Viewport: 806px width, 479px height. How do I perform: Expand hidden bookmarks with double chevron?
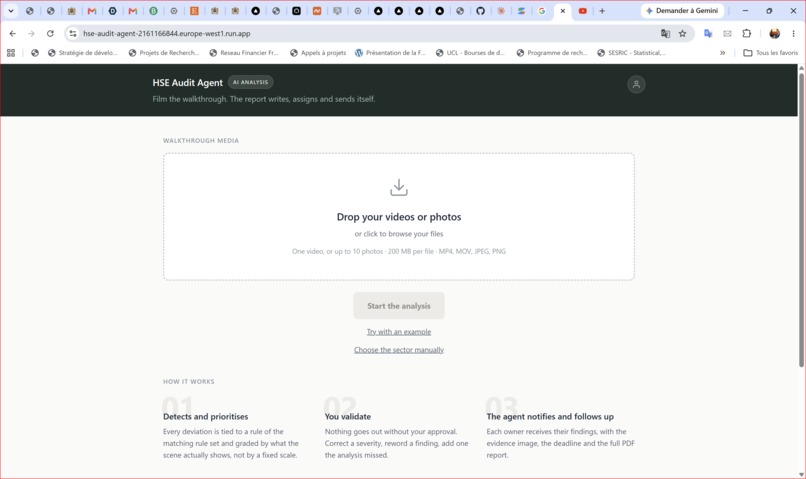pos(722,52)
